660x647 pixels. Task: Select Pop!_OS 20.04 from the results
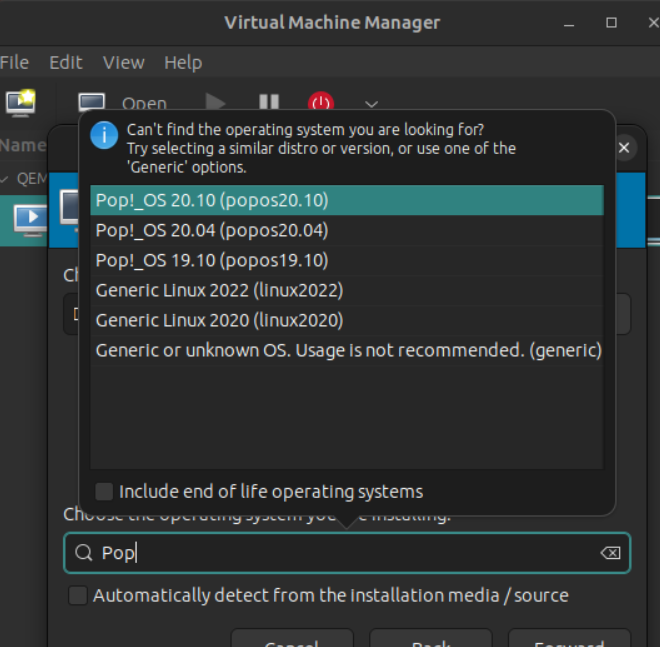coord(212,230)
